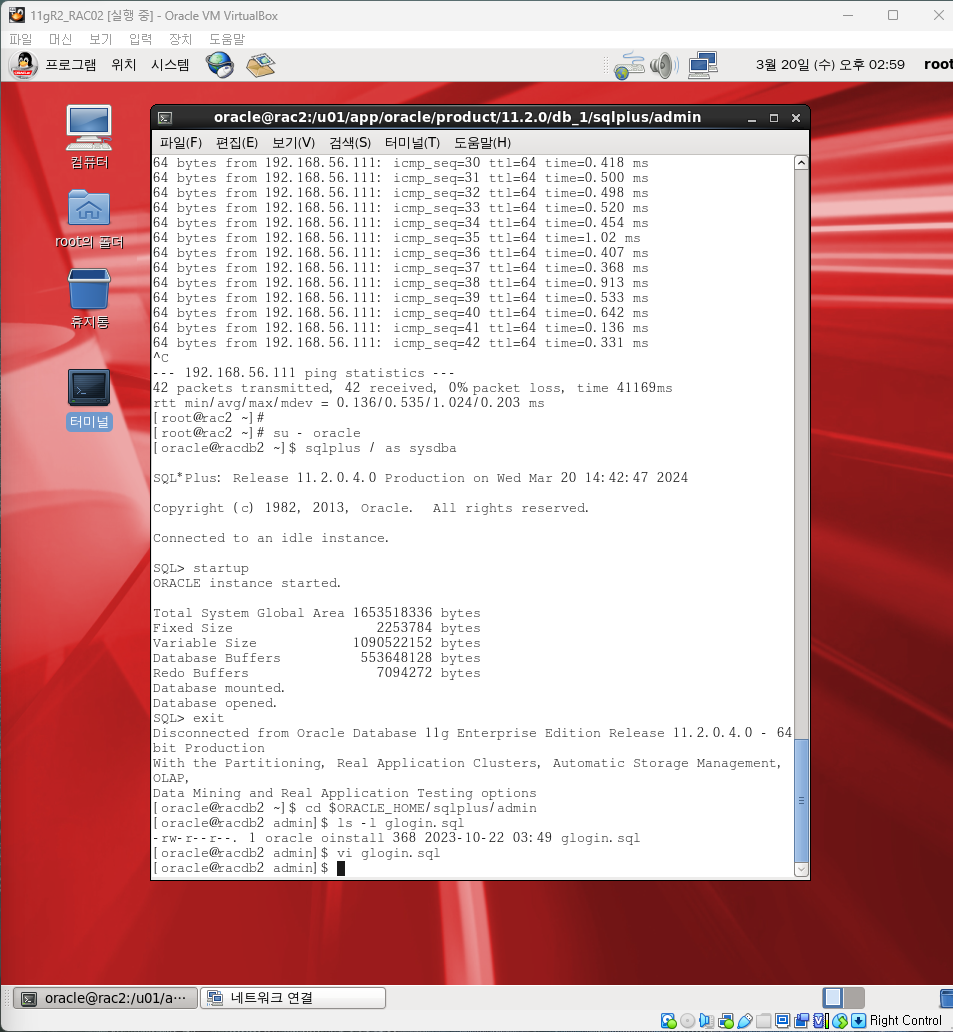Maximize the terminal window
The height and width of the screenshot is (1032, 953).
[774, 118]
